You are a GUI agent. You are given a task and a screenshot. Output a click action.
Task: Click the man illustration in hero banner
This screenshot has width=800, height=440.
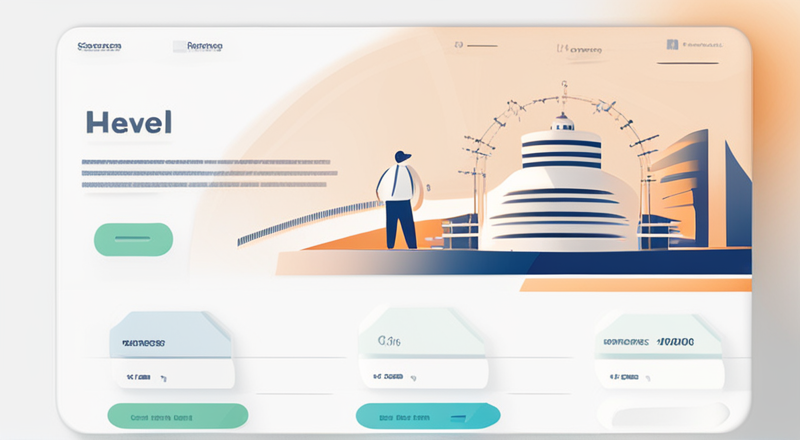click(399, 200)
